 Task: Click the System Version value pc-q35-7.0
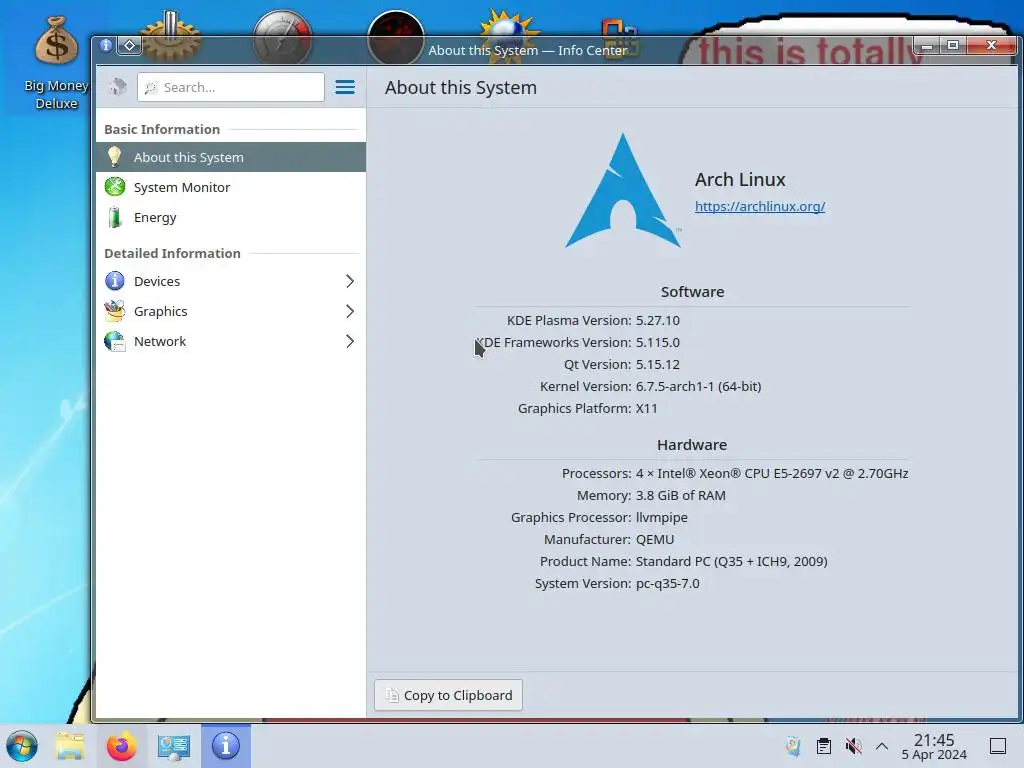pos(667,584)
